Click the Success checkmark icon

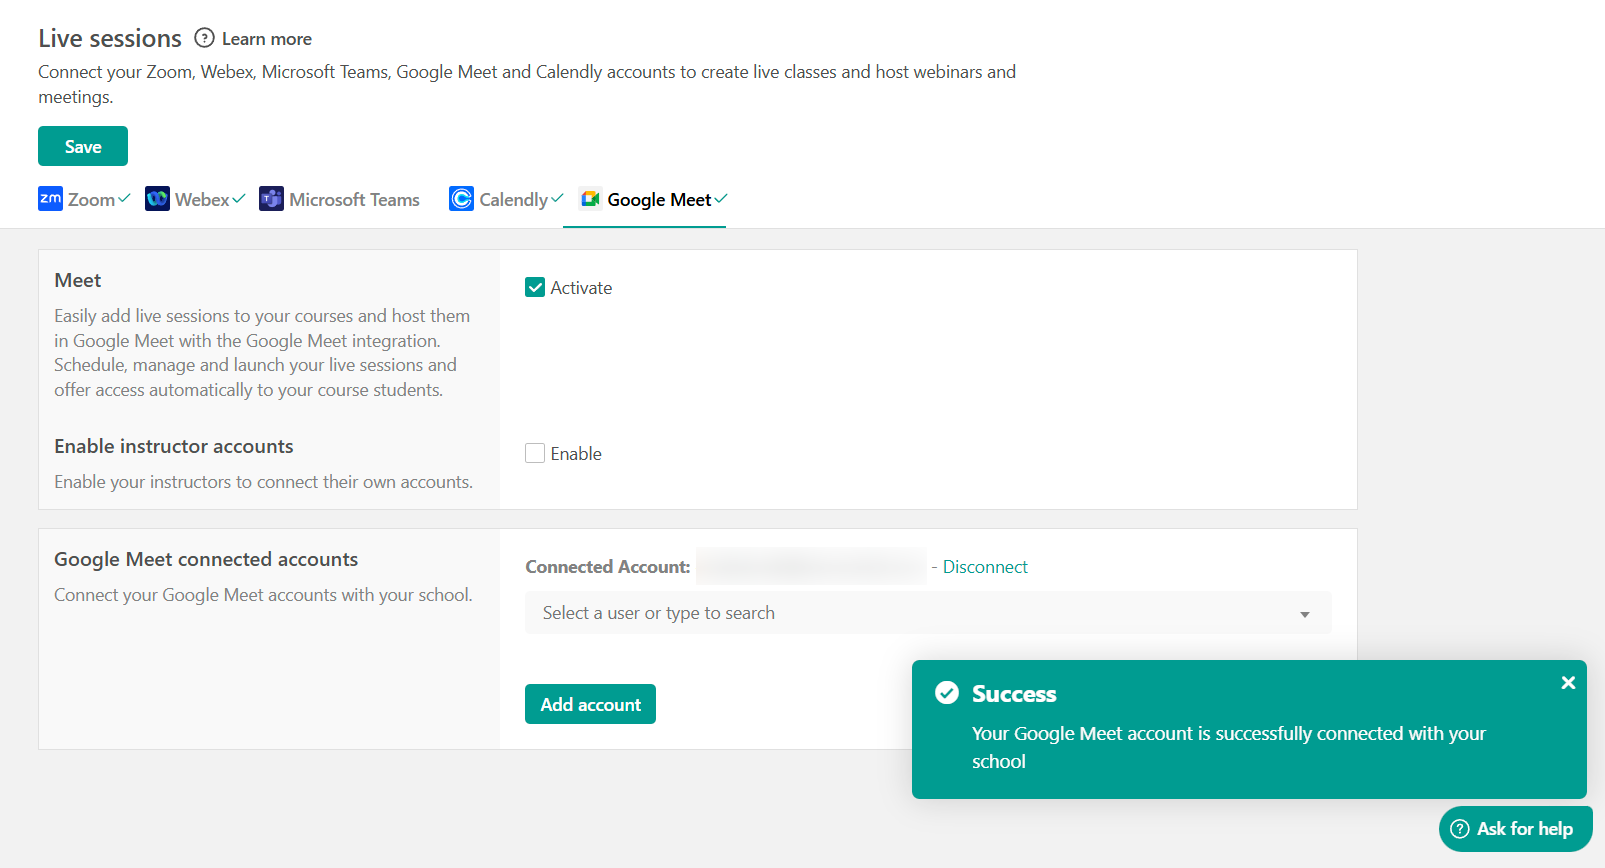coord(947,692)
